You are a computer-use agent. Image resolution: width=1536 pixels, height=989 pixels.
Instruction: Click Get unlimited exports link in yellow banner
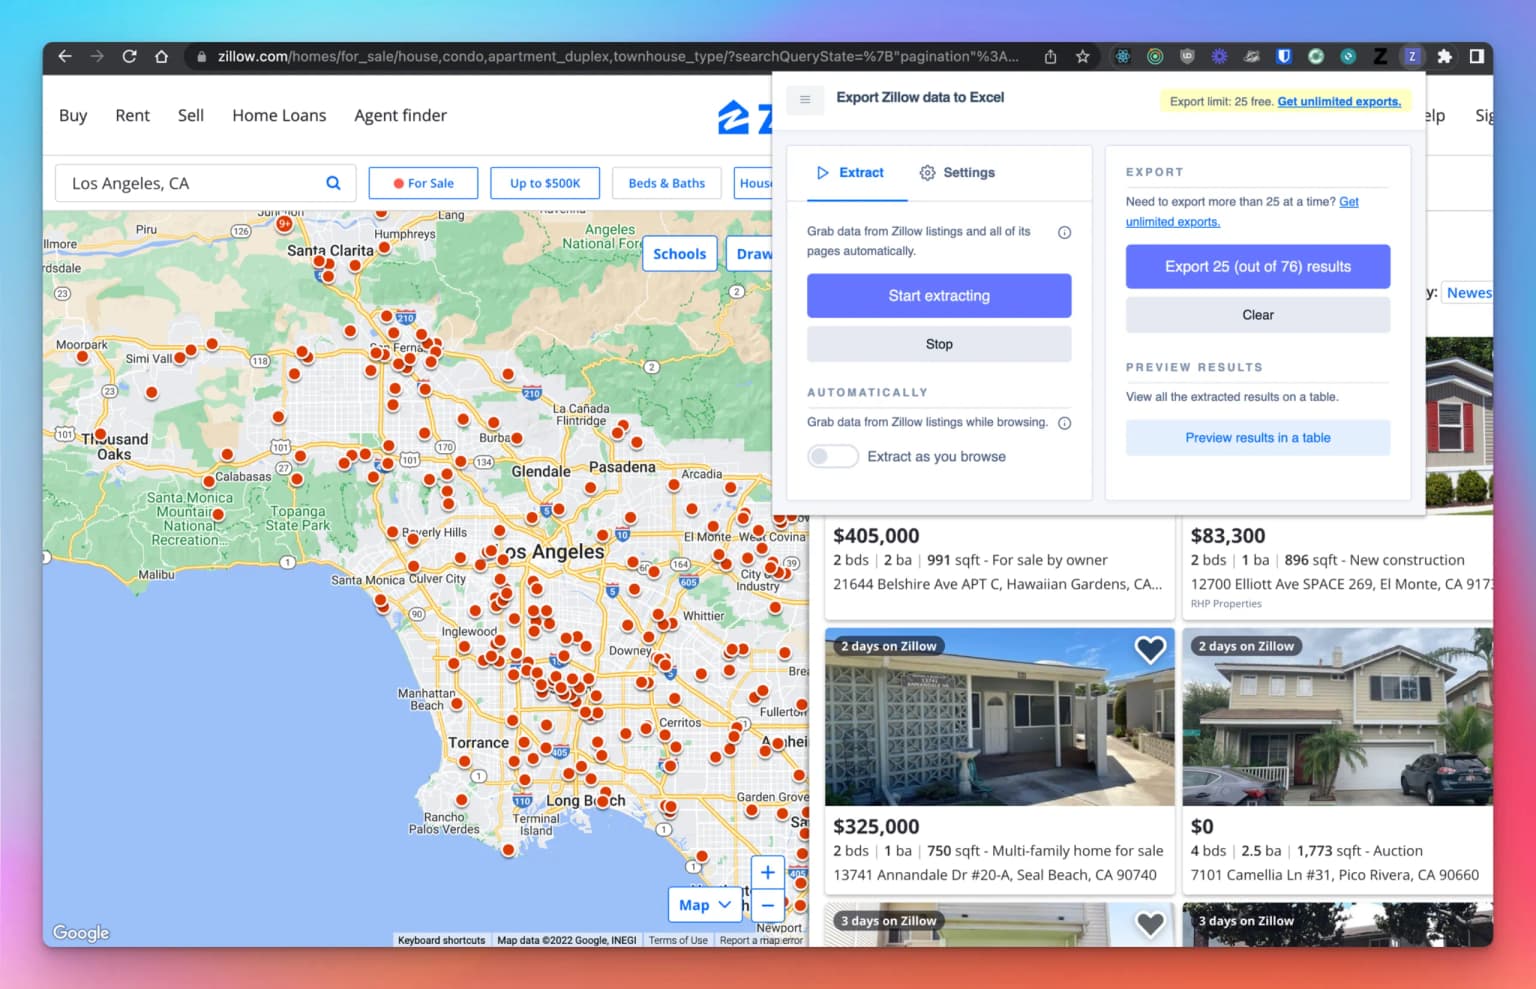1339,101
